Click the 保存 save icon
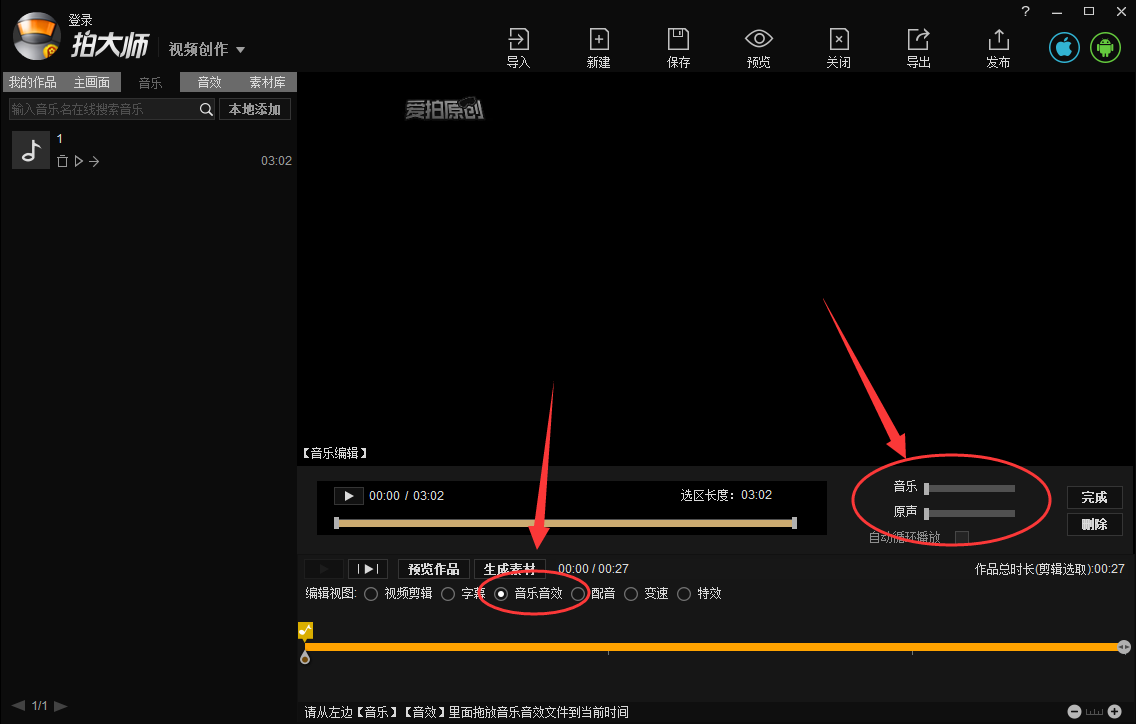1136x724 pixels. [x=678, y=40]
